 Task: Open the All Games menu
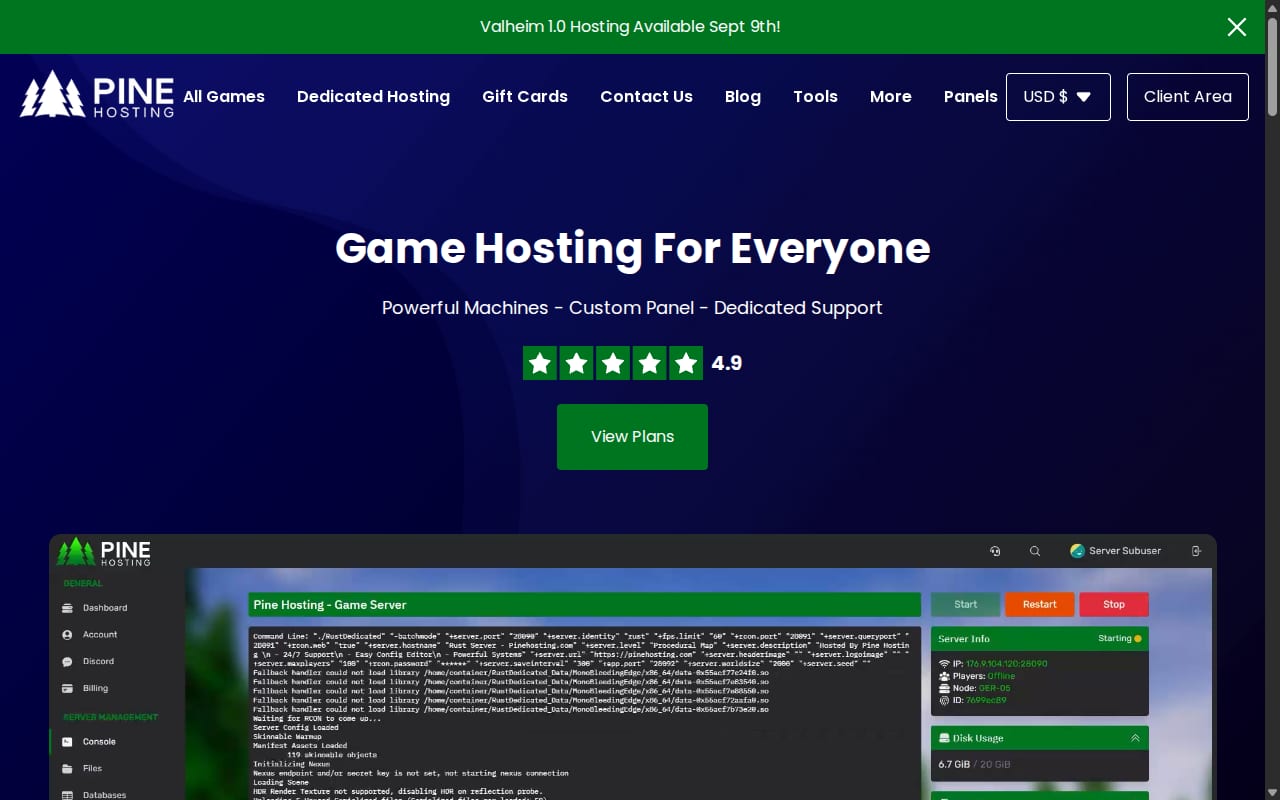tap(224, 97)
